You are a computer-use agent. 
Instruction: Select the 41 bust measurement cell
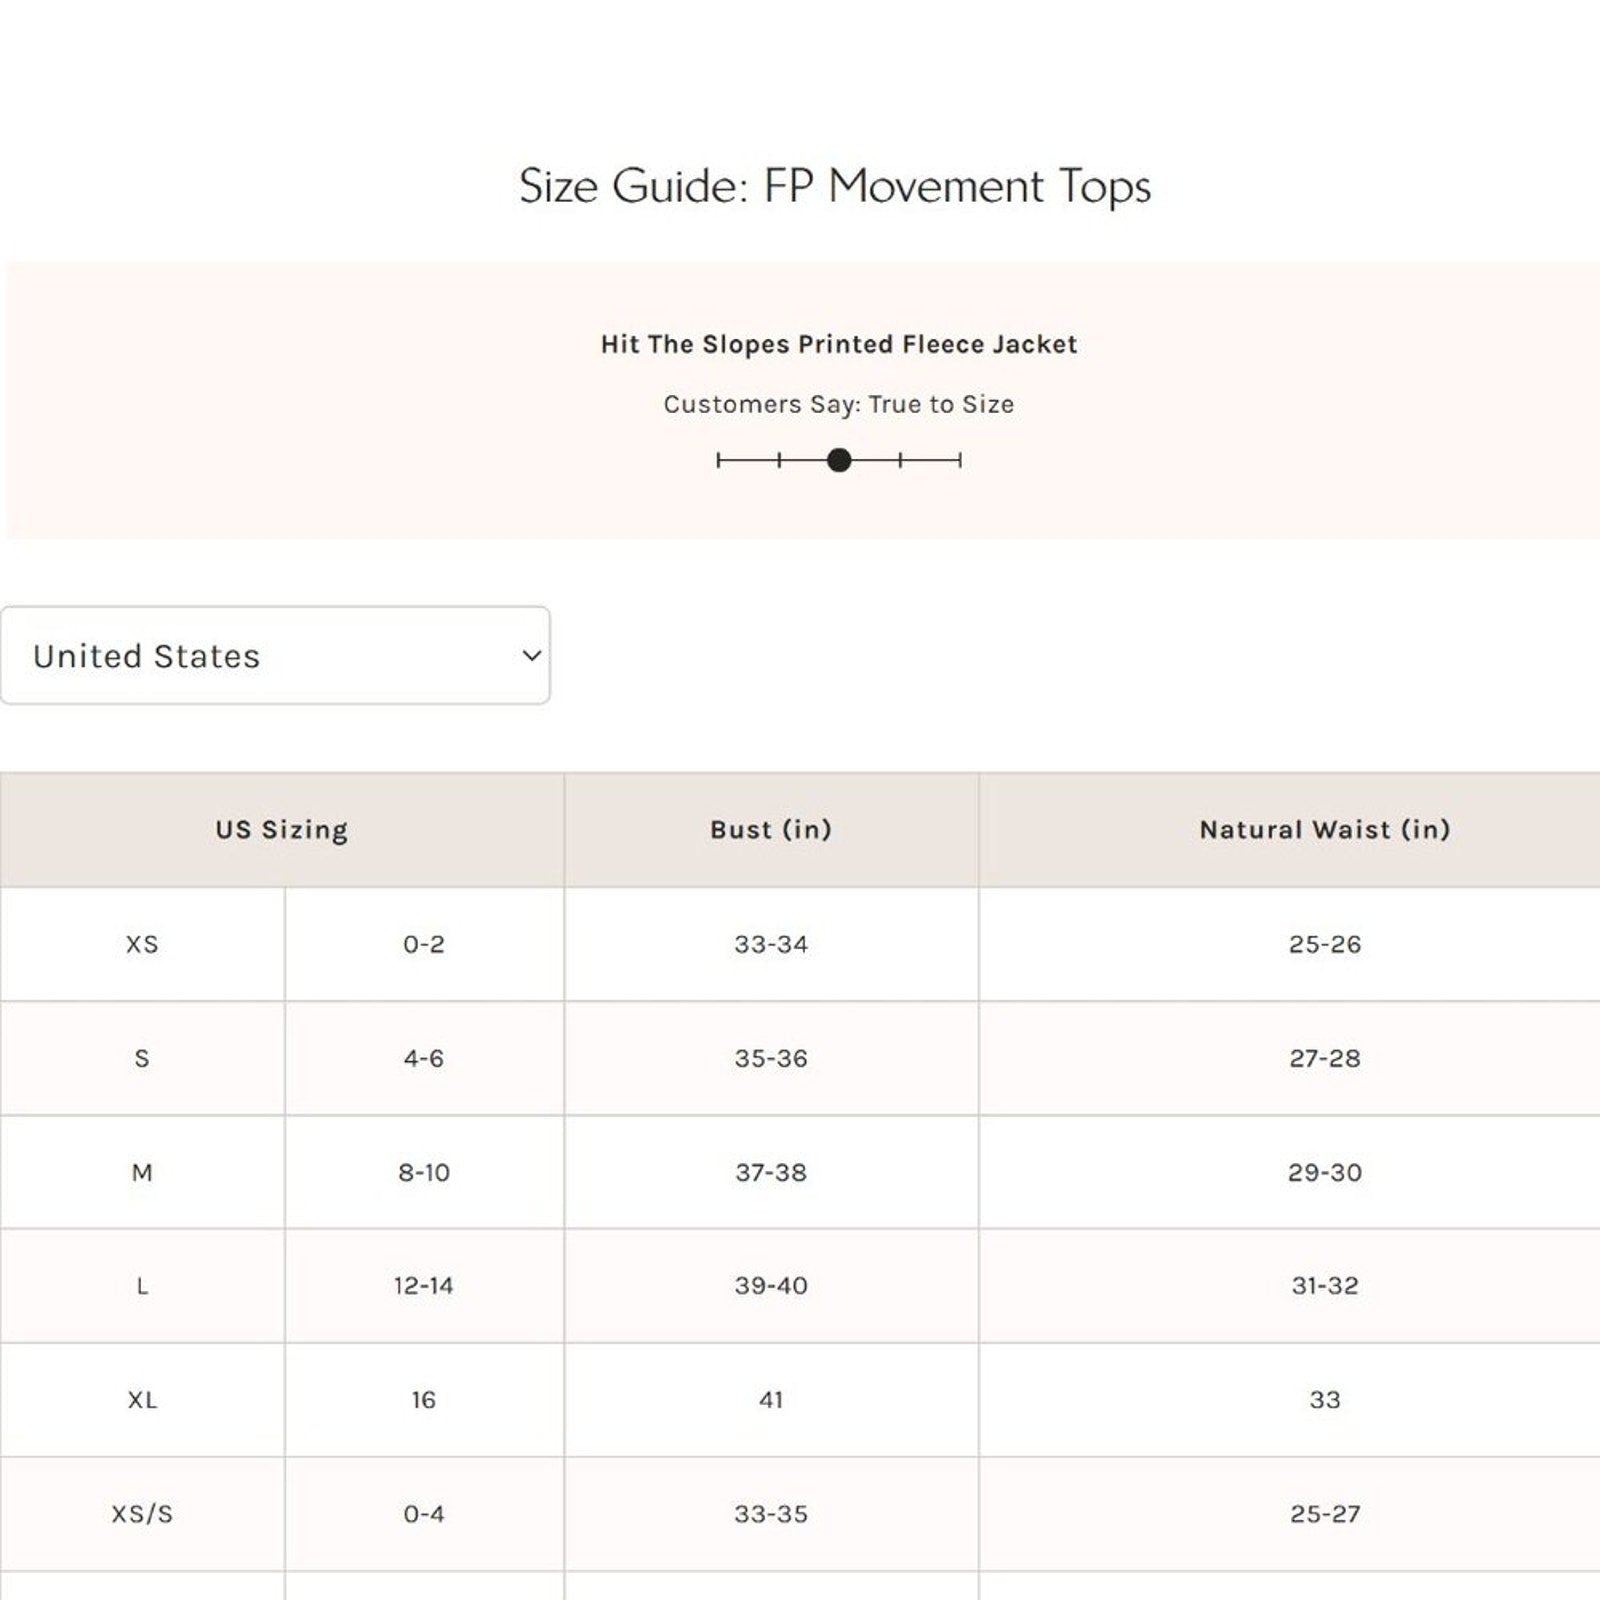click(x=770, y=1400)
